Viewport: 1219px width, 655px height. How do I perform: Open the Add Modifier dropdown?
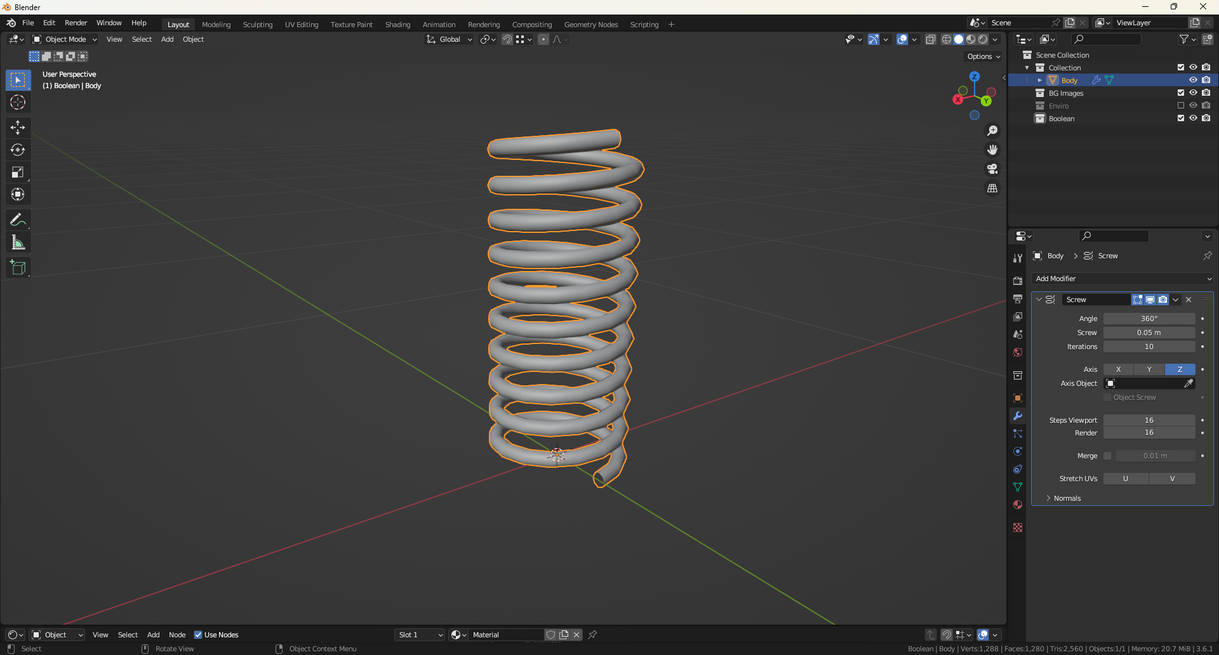pyautogui.click(x=1122, y=279)
